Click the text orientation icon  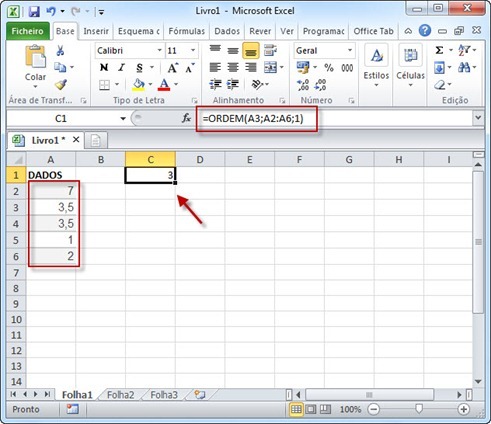[x=257, y=84]
